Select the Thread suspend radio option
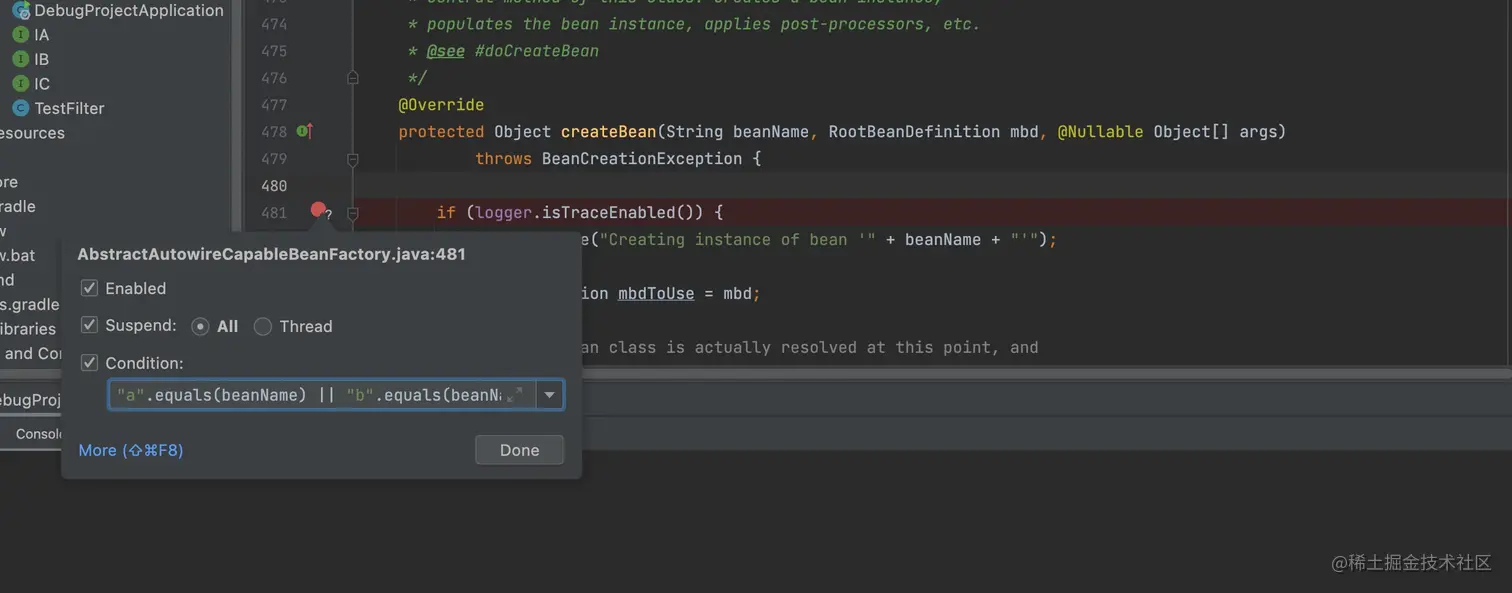 point(263,326)
